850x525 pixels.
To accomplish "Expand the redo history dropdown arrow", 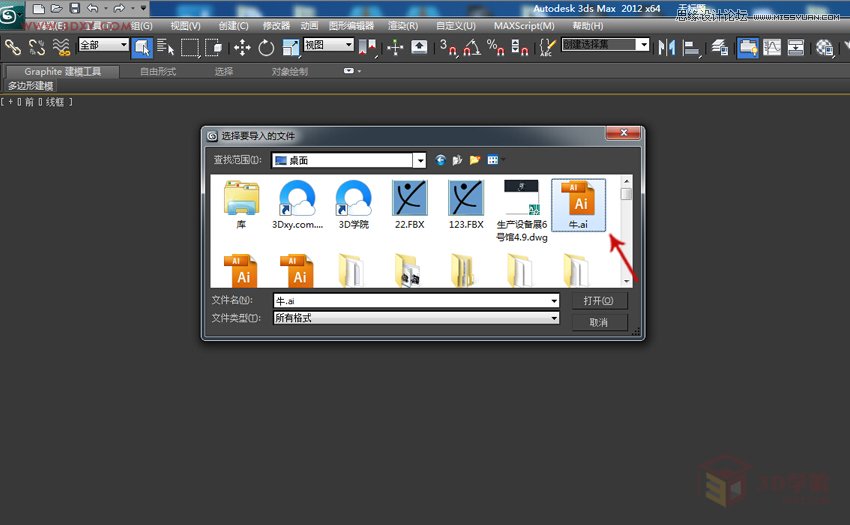I will 132,8.
